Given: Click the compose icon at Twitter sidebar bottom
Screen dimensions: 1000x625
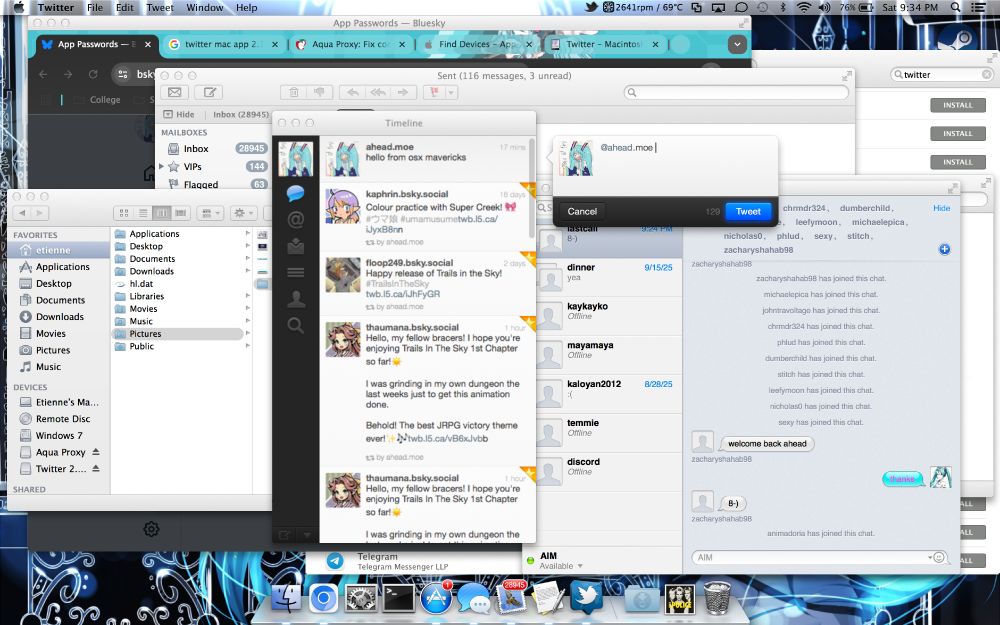Looking at the screenshot, I should pos(284,534).
